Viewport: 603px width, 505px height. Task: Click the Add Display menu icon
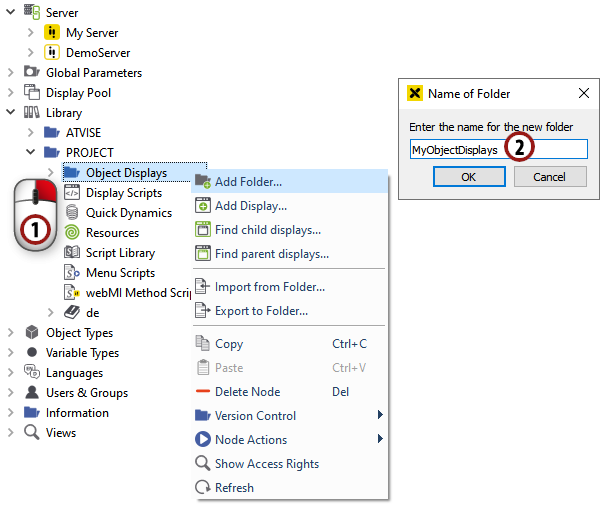[x=203, y=205]
